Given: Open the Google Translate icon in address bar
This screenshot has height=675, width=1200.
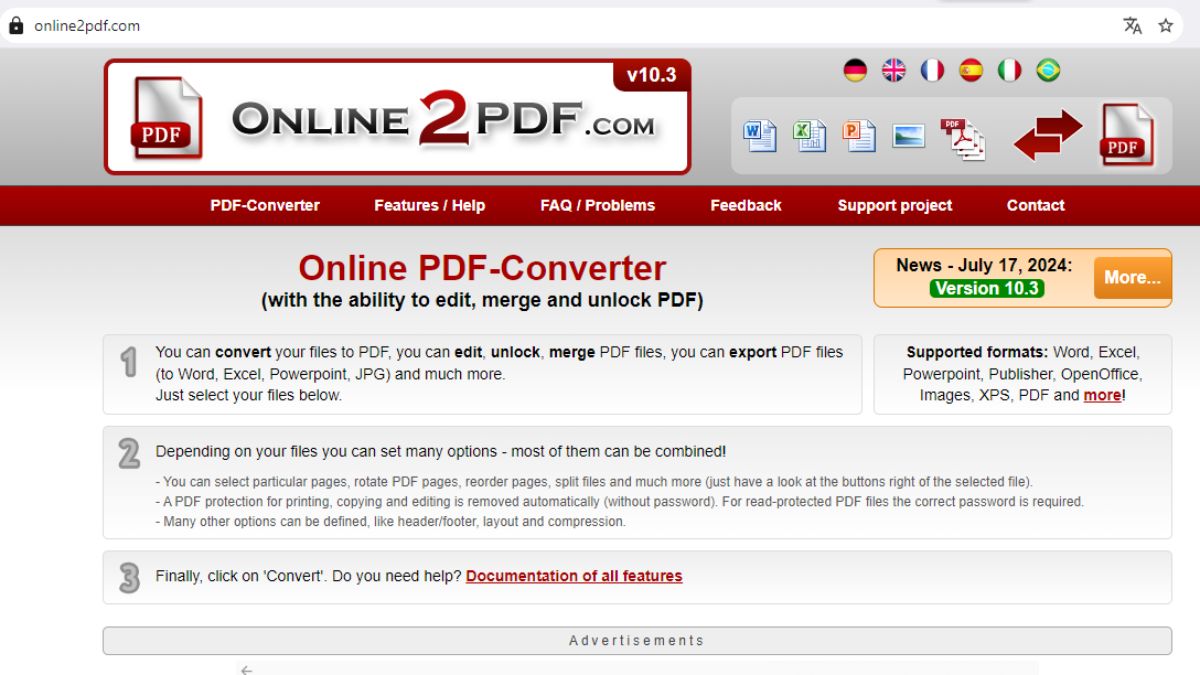Looking at the screenshot, I should point(1133,27).
